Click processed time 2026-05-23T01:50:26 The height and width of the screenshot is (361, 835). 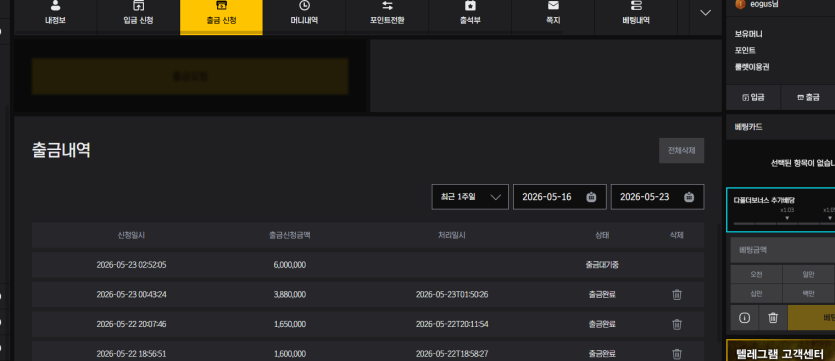coord(452,294)
